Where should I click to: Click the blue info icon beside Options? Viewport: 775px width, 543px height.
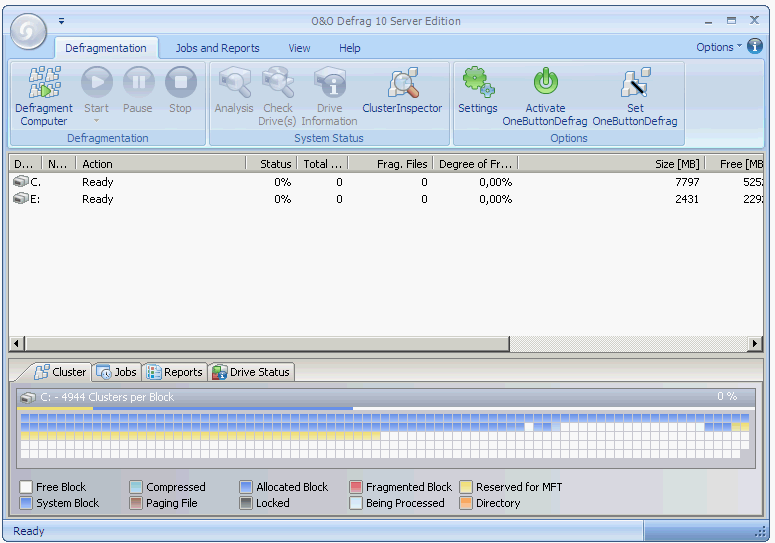(755, 46)
